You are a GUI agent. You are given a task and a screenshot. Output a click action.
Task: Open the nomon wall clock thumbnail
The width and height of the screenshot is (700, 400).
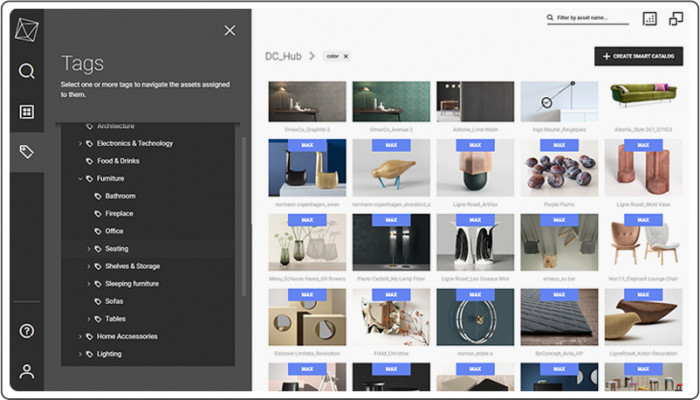(475, 317)
